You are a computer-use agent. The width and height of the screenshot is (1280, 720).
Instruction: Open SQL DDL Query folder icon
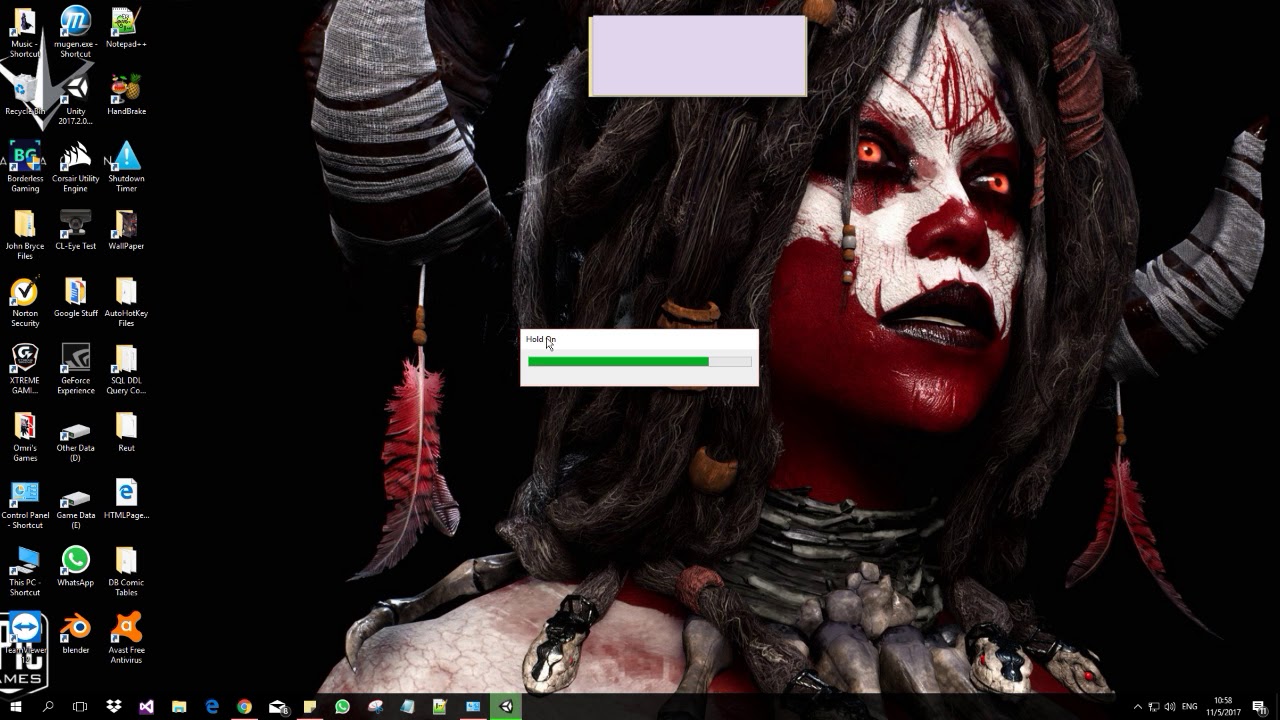pos(126,370)
